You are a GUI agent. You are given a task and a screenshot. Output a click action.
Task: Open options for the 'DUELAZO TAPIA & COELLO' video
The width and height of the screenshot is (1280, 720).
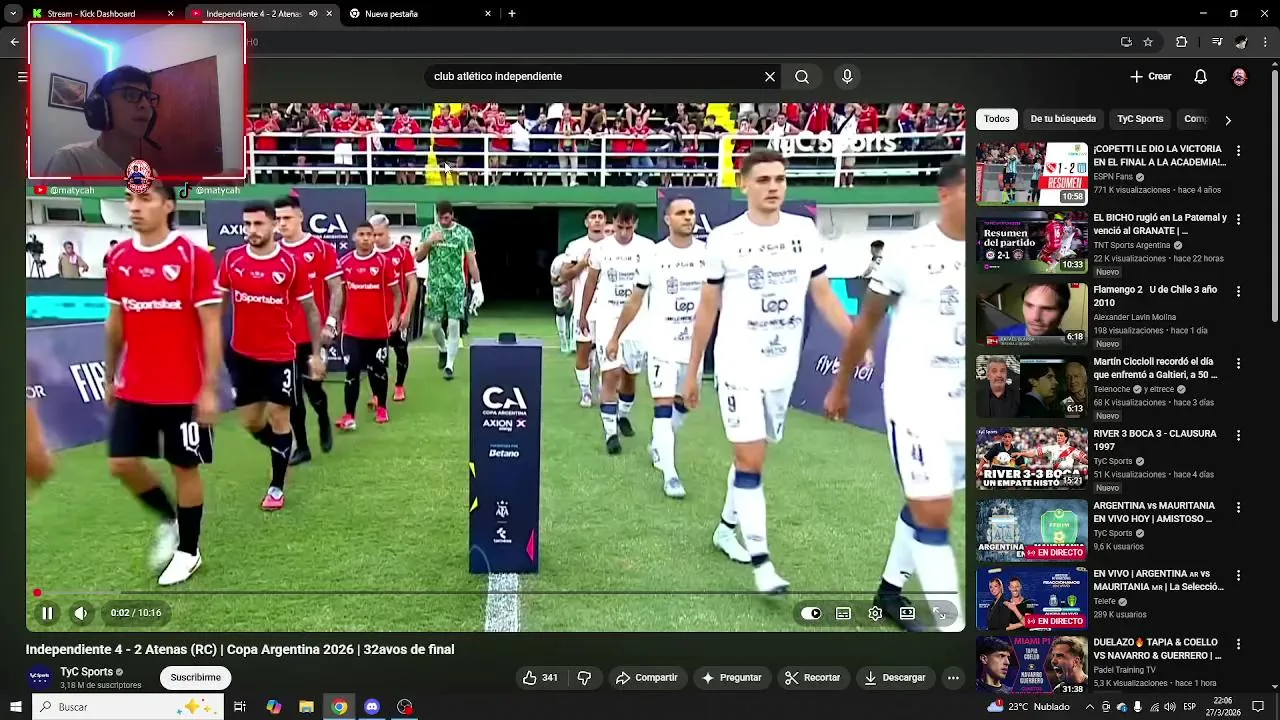[x=1238, y=644]
